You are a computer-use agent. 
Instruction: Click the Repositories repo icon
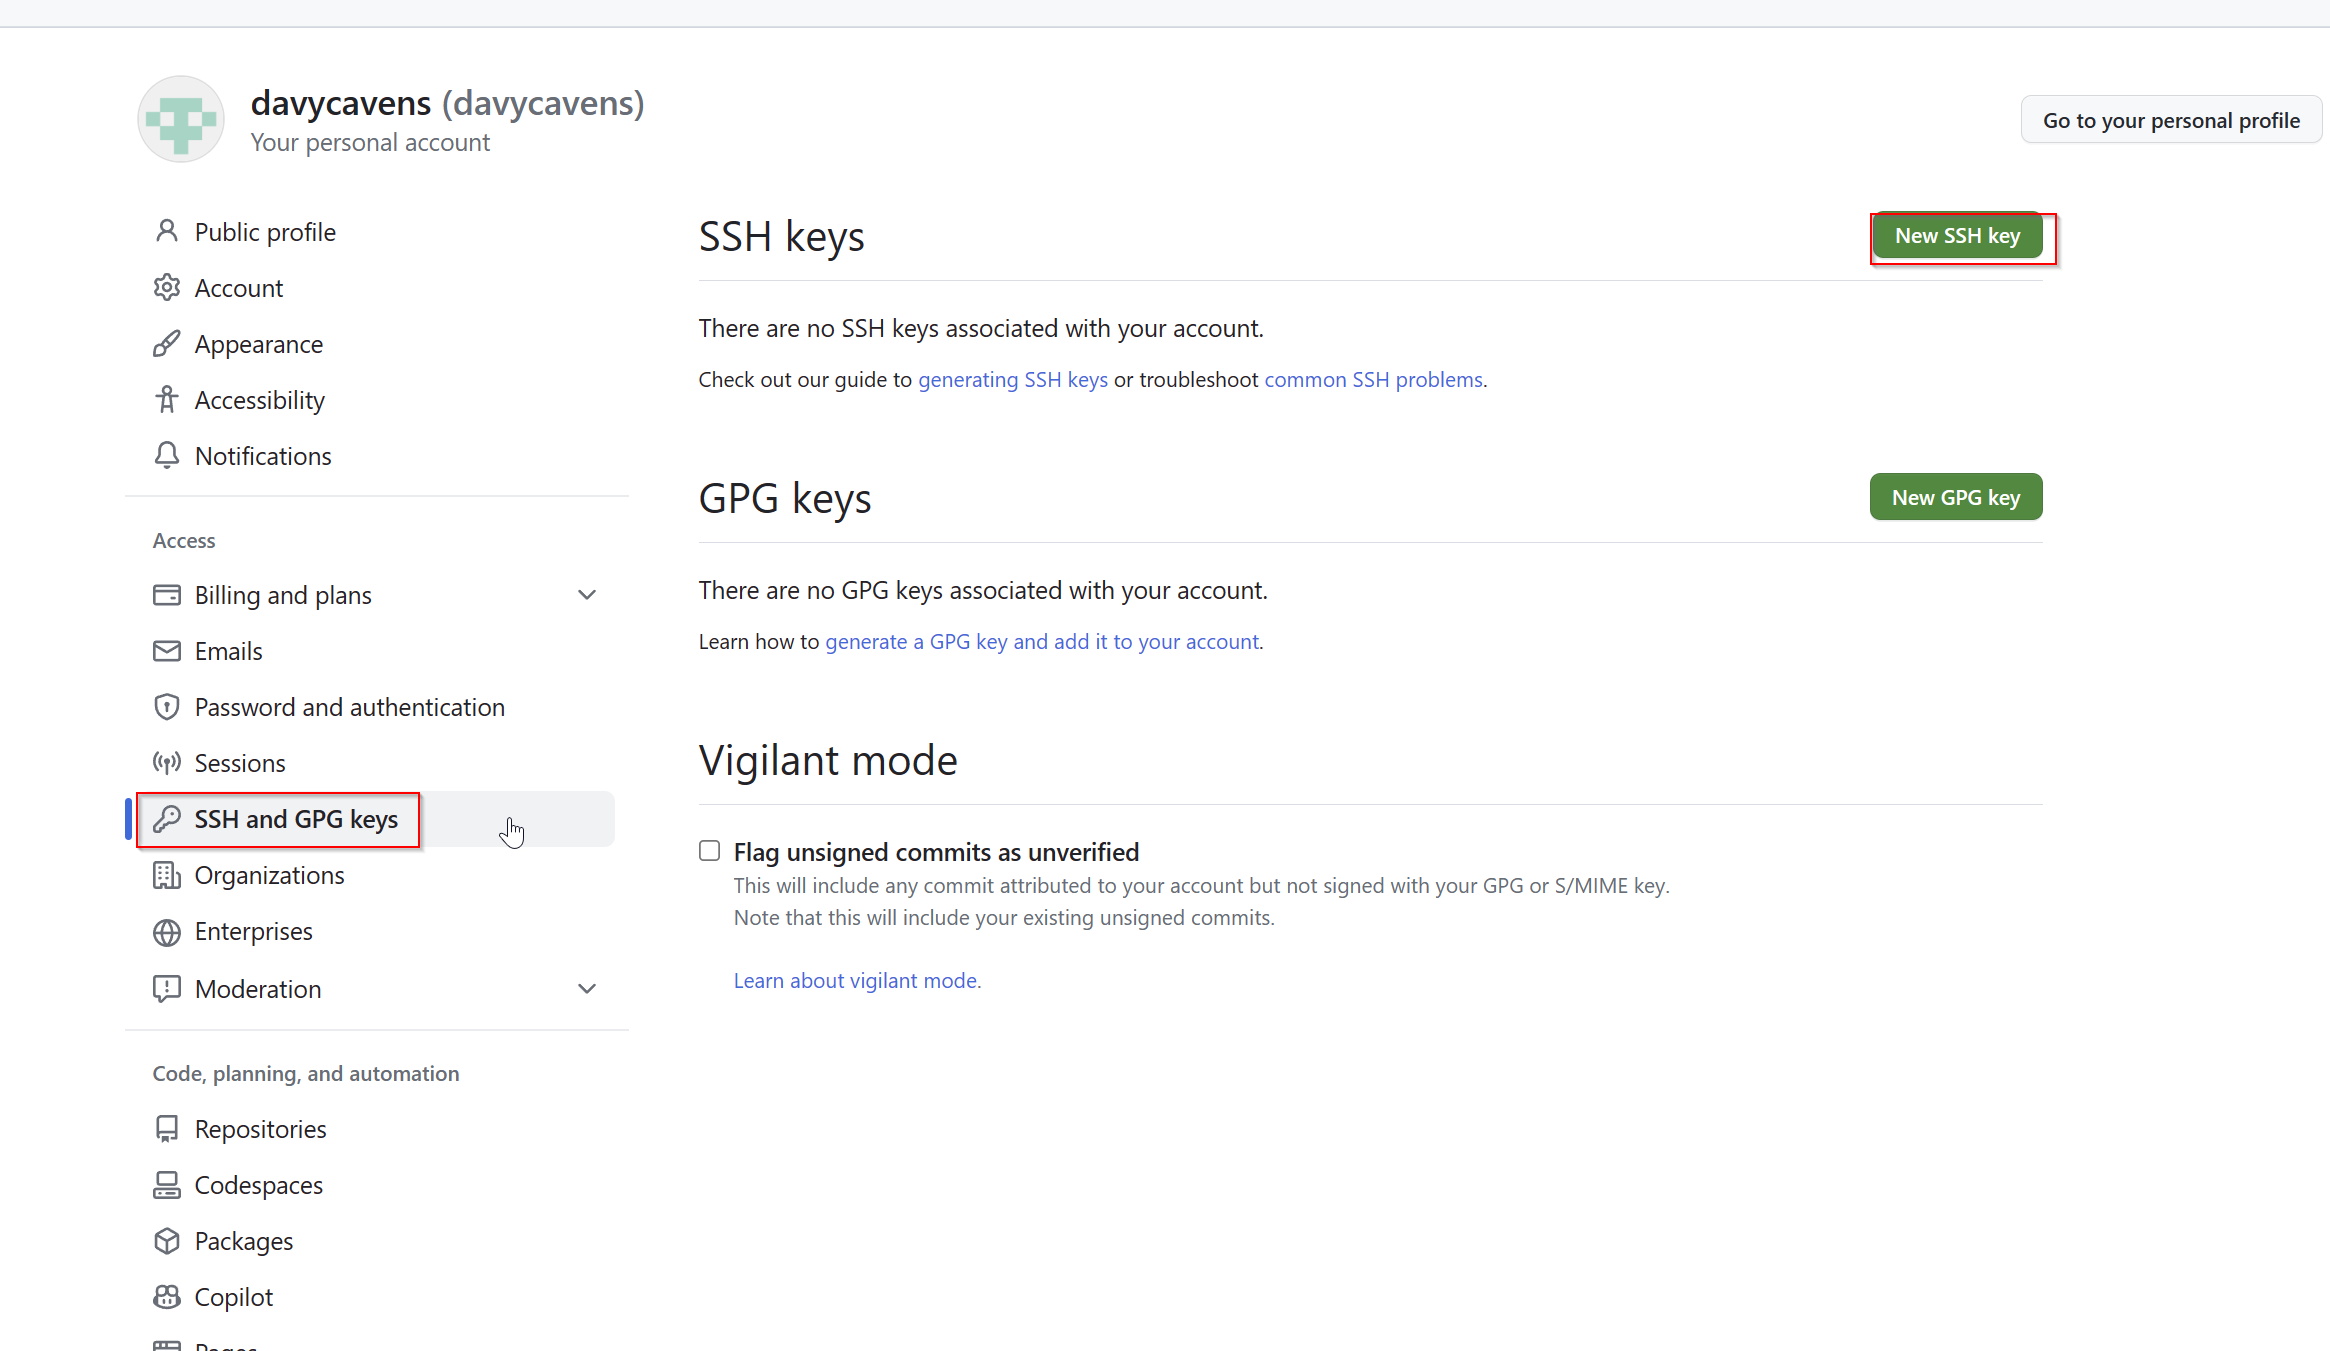167,1129
